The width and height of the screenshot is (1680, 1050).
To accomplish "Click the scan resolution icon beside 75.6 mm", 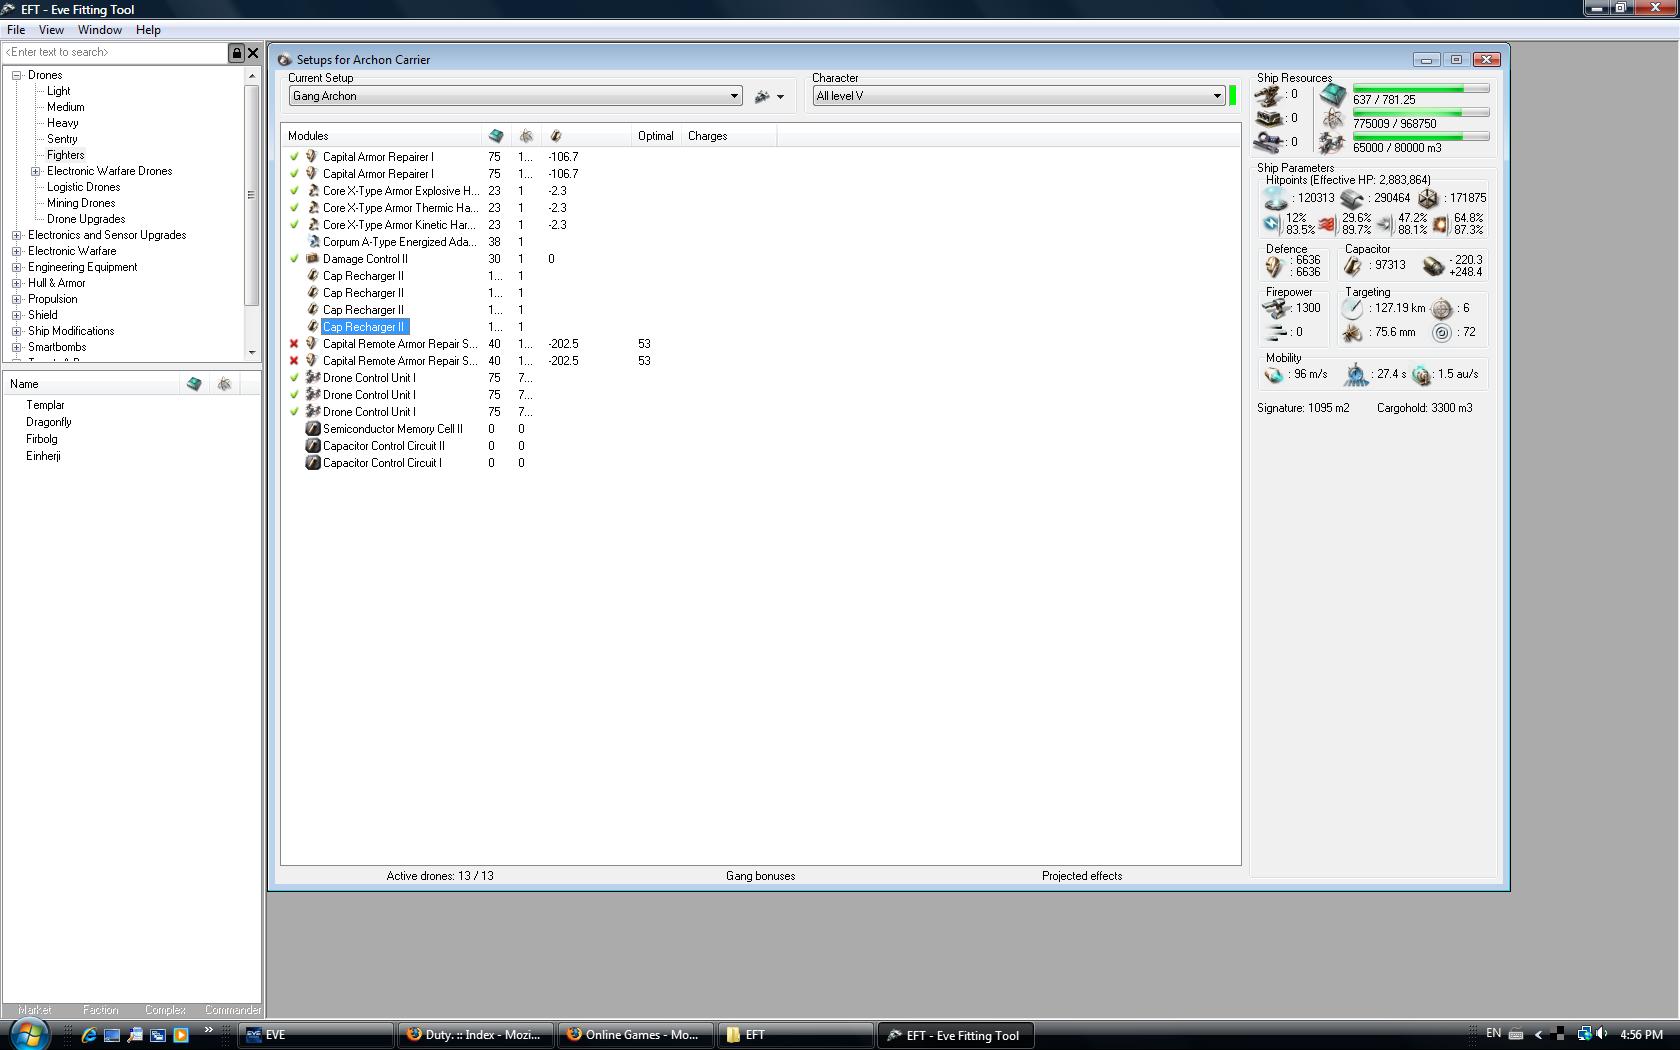I will coord(1352,333).
